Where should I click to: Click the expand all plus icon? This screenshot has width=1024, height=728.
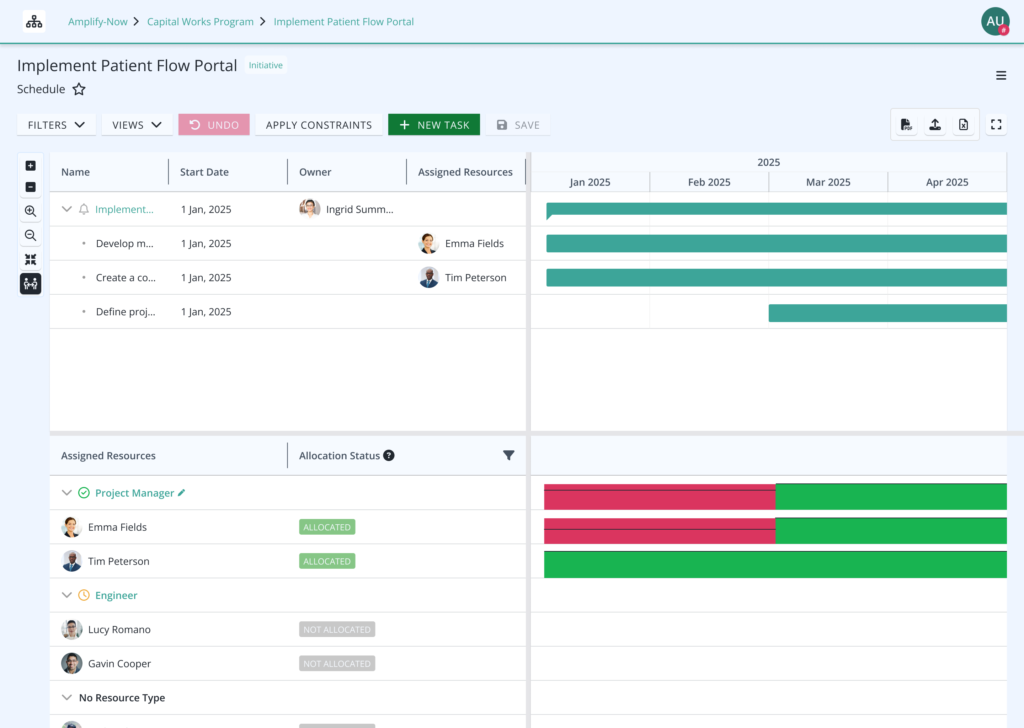30,166
